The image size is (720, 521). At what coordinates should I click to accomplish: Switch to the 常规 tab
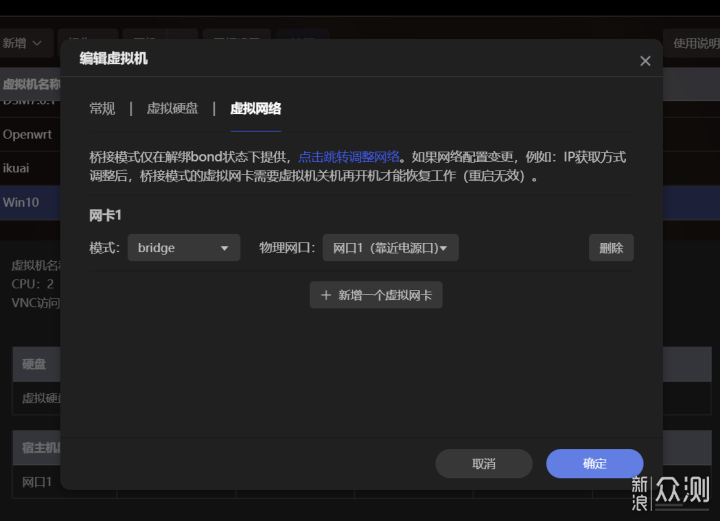102,109
